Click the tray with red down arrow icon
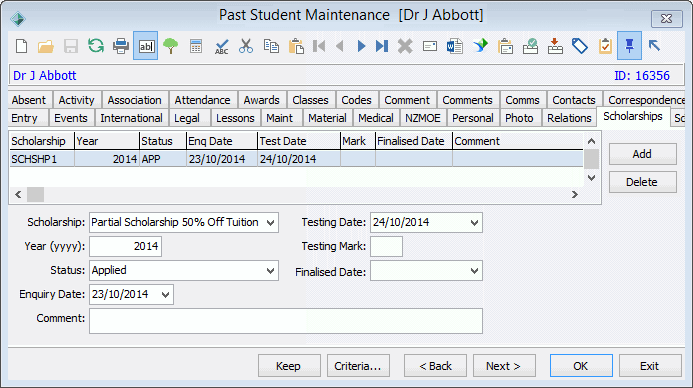693x388 pixels. pyautogui.click(x=555, y=46)
